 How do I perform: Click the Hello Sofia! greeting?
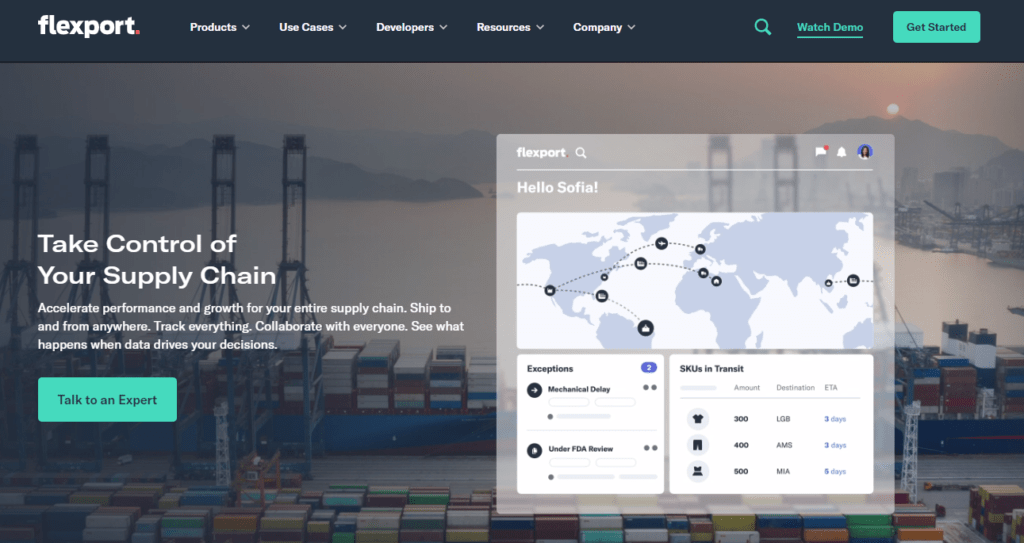pyautogui.click(x=557, y=188)
